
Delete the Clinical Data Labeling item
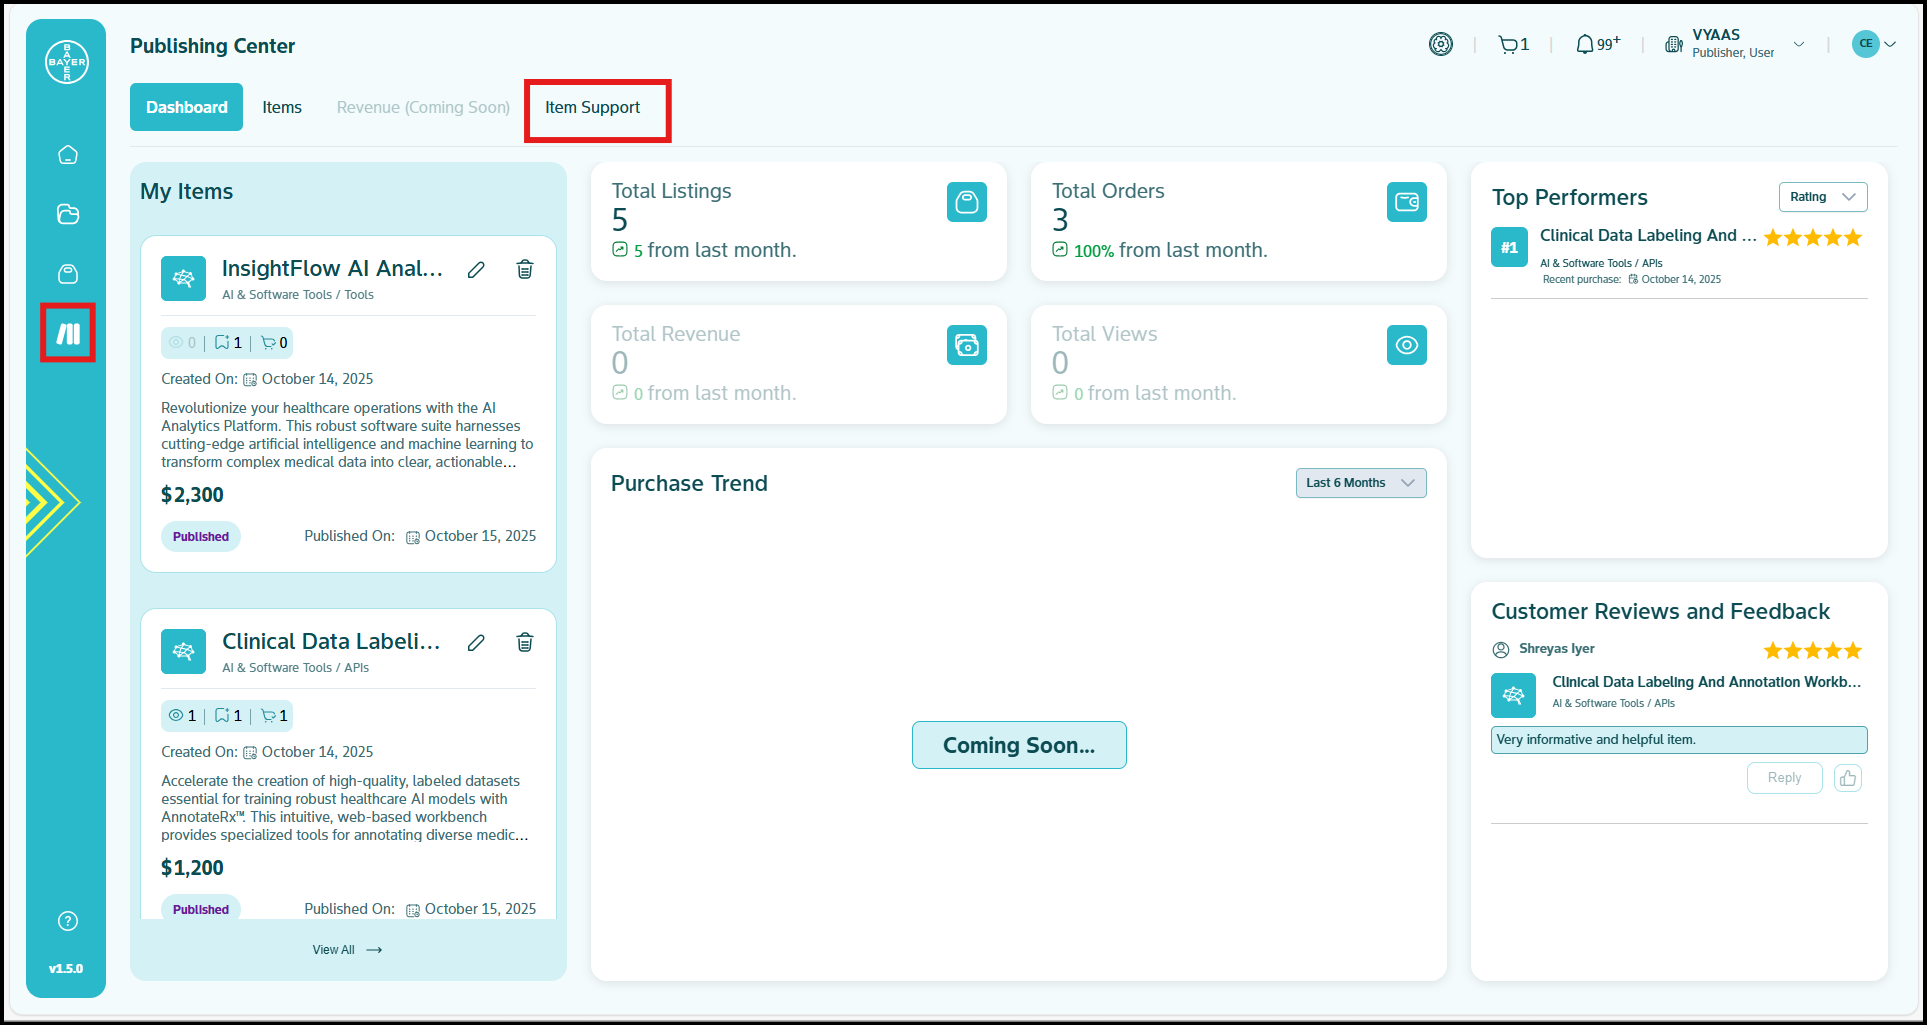tap(524, 642)
